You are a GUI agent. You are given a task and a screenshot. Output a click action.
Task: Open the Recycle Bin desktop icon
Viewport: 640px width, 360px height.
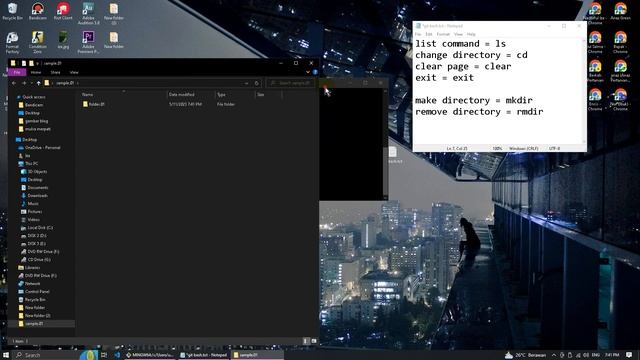(12, 11)
